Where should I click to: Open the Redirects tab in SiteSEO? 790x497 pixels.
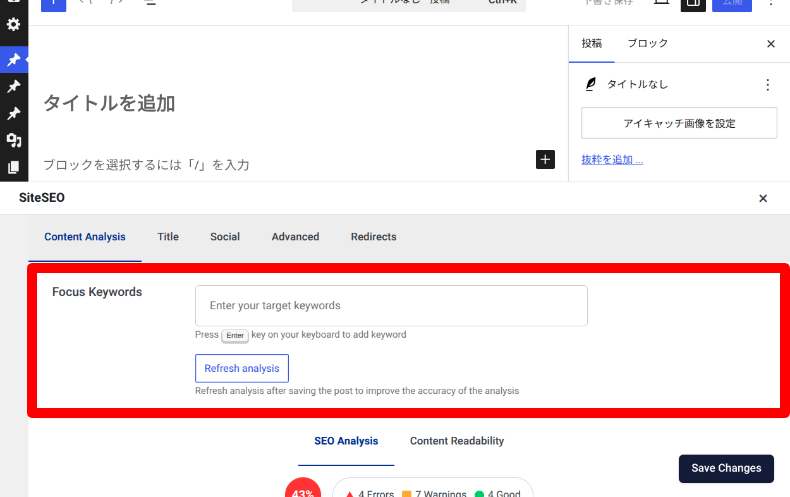[x=373, y=237]
